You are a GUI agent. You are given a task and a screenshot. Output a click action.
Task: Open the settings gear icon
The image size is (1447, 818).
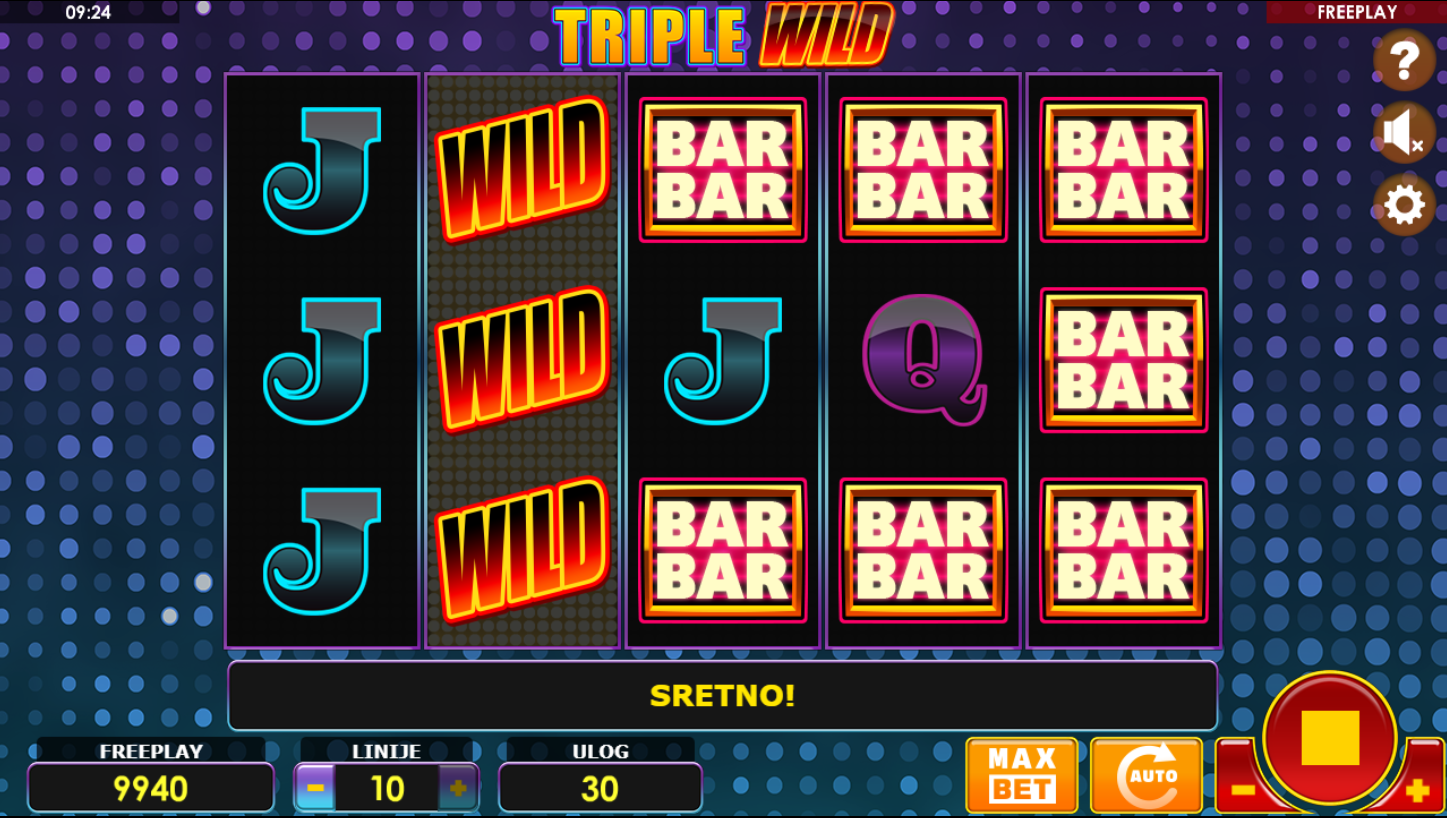pyautogui.click(x=1404, y=205)
